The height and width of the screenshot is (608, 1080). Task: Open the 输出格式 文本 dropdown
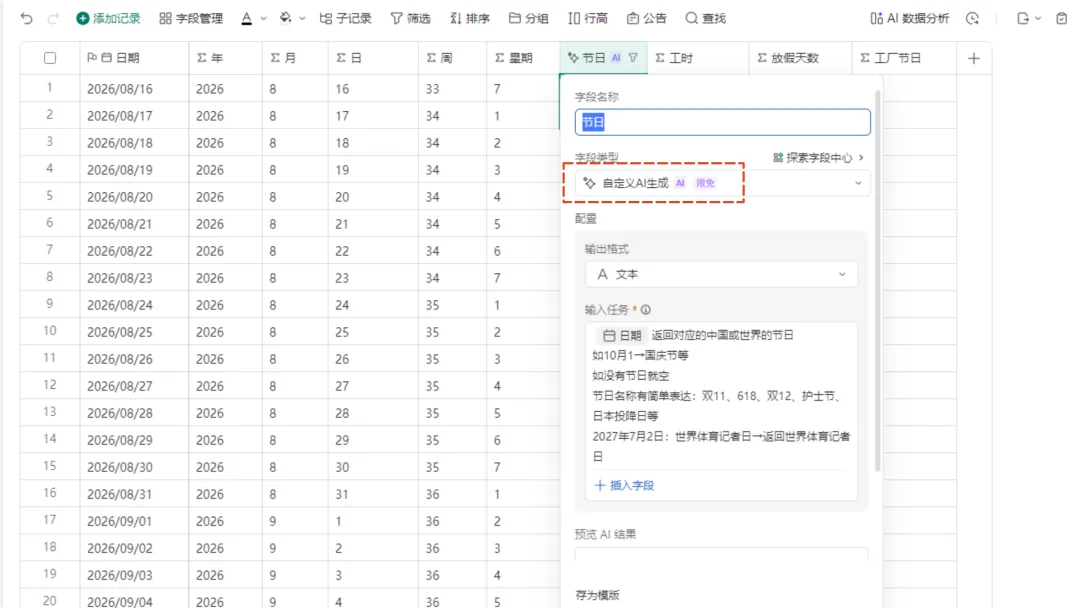(721, 274)
